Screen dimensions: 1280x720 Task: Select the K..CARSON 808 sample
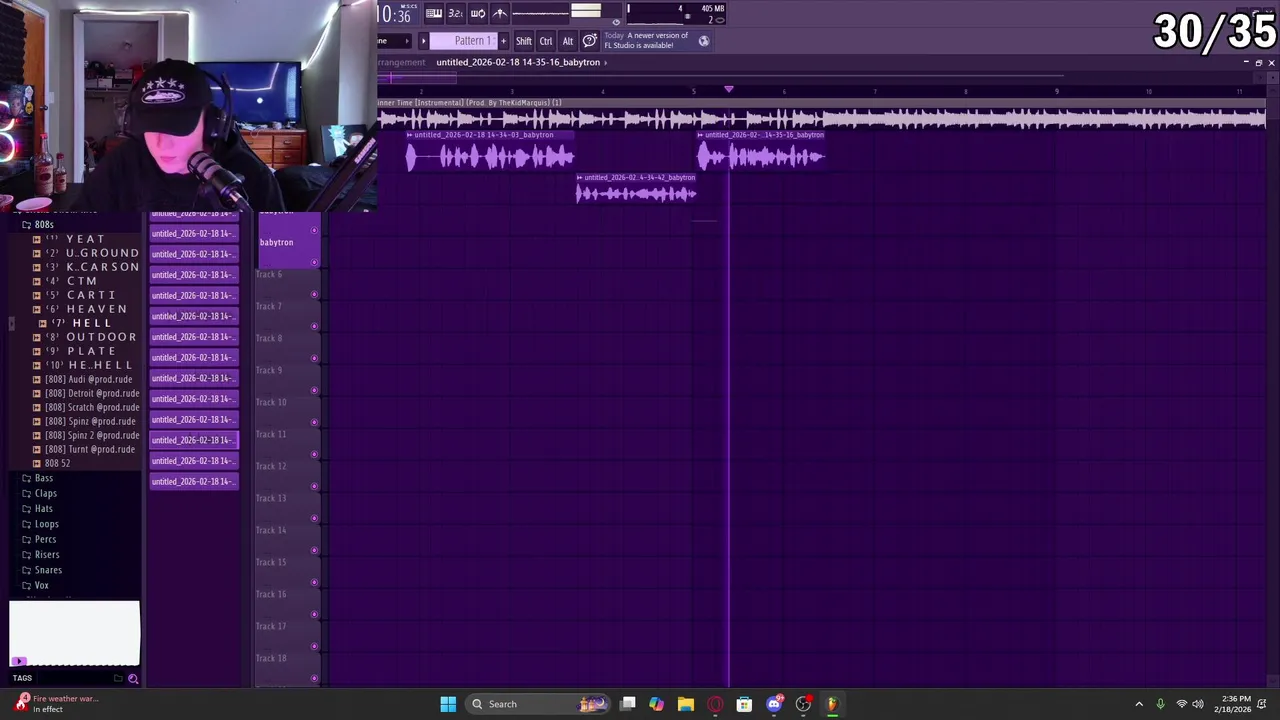pyautogui.click(x=86, y=267)
